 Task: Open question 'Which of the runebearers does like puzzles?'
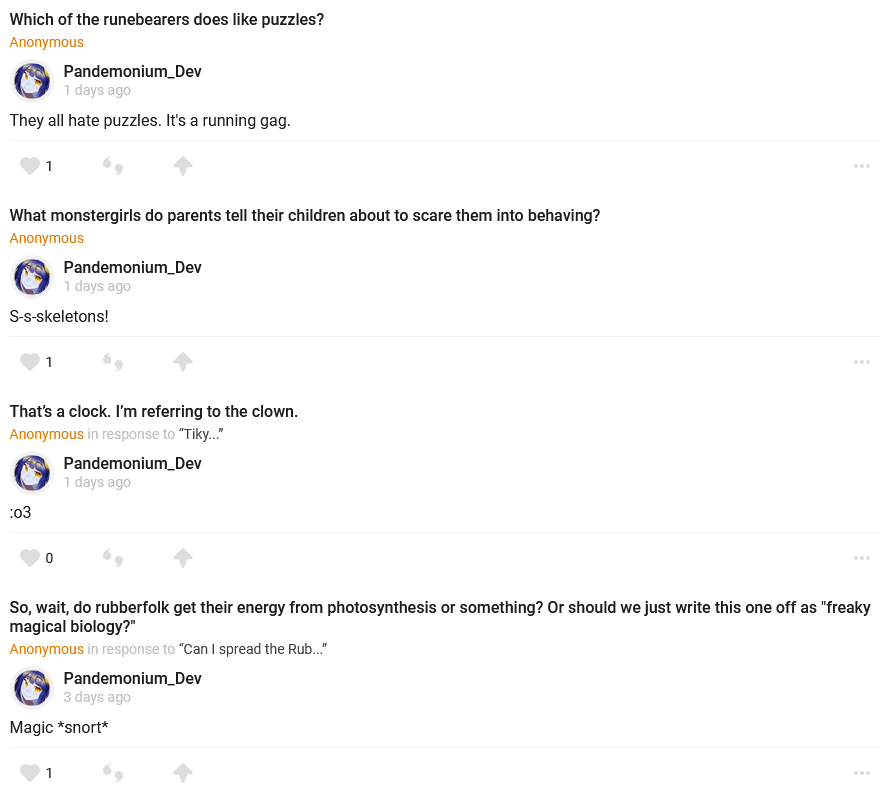tap(166, 19)
